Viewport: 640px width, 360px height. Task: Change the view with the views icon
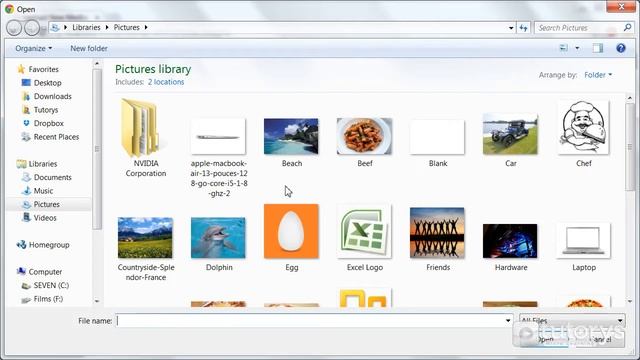[564, 48]
